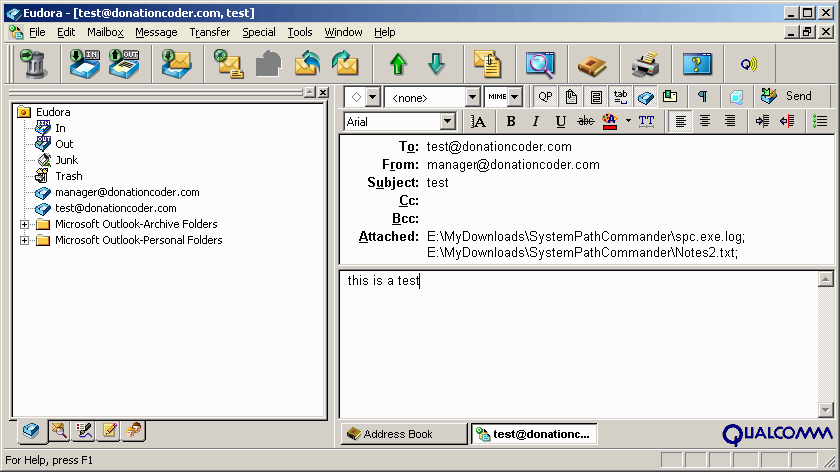Open the font size A icon
The height and width of the screenshot is (472, 840).
click(x=478, y=122)
